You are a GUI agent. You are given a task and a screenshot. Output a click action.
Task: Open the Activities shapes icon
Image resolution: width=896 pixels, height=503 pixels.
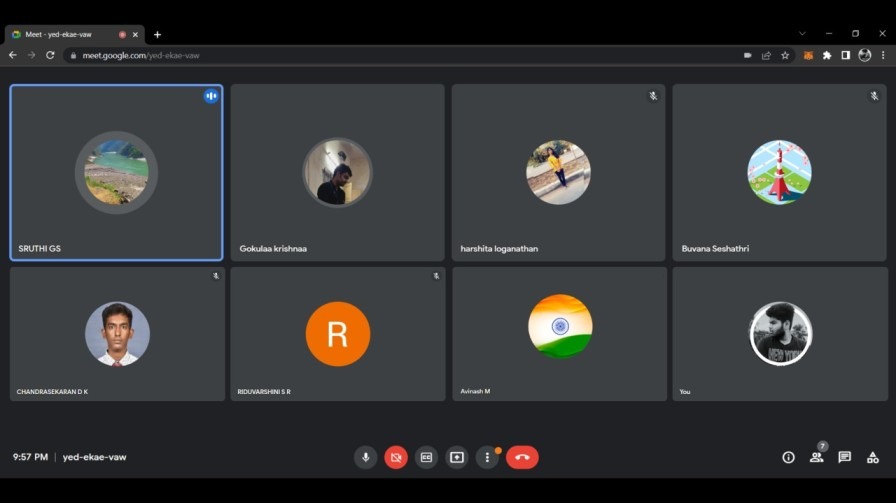(x=872, y=457)
